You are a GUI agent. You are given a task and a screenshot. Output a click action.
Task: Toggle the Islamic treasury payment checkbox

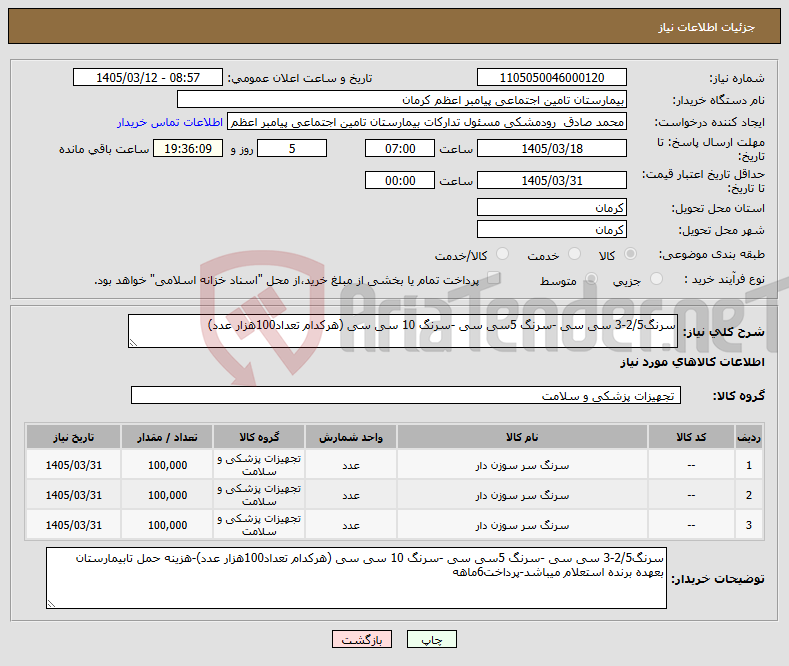[494, 278]
